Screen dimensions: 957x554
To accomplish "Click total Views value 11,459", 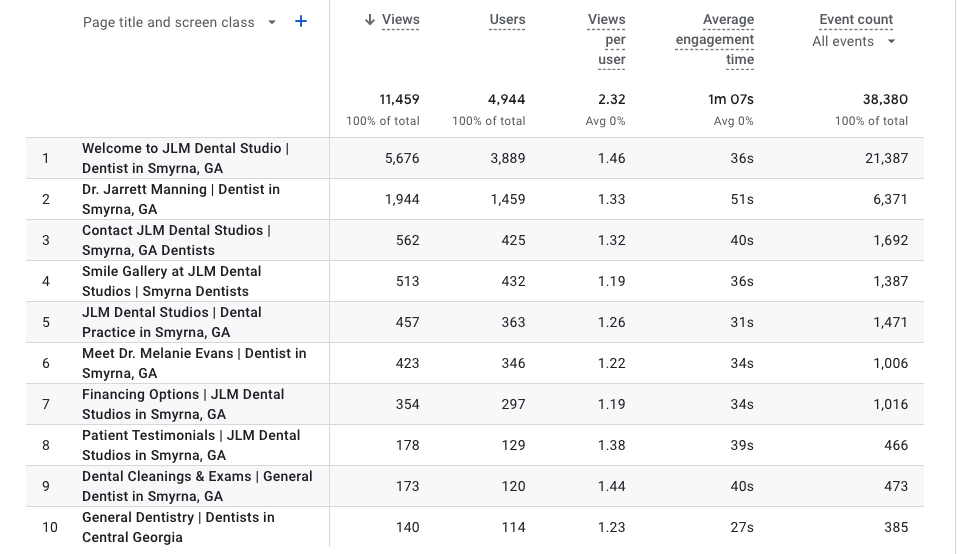I will [x=399, y=99].
